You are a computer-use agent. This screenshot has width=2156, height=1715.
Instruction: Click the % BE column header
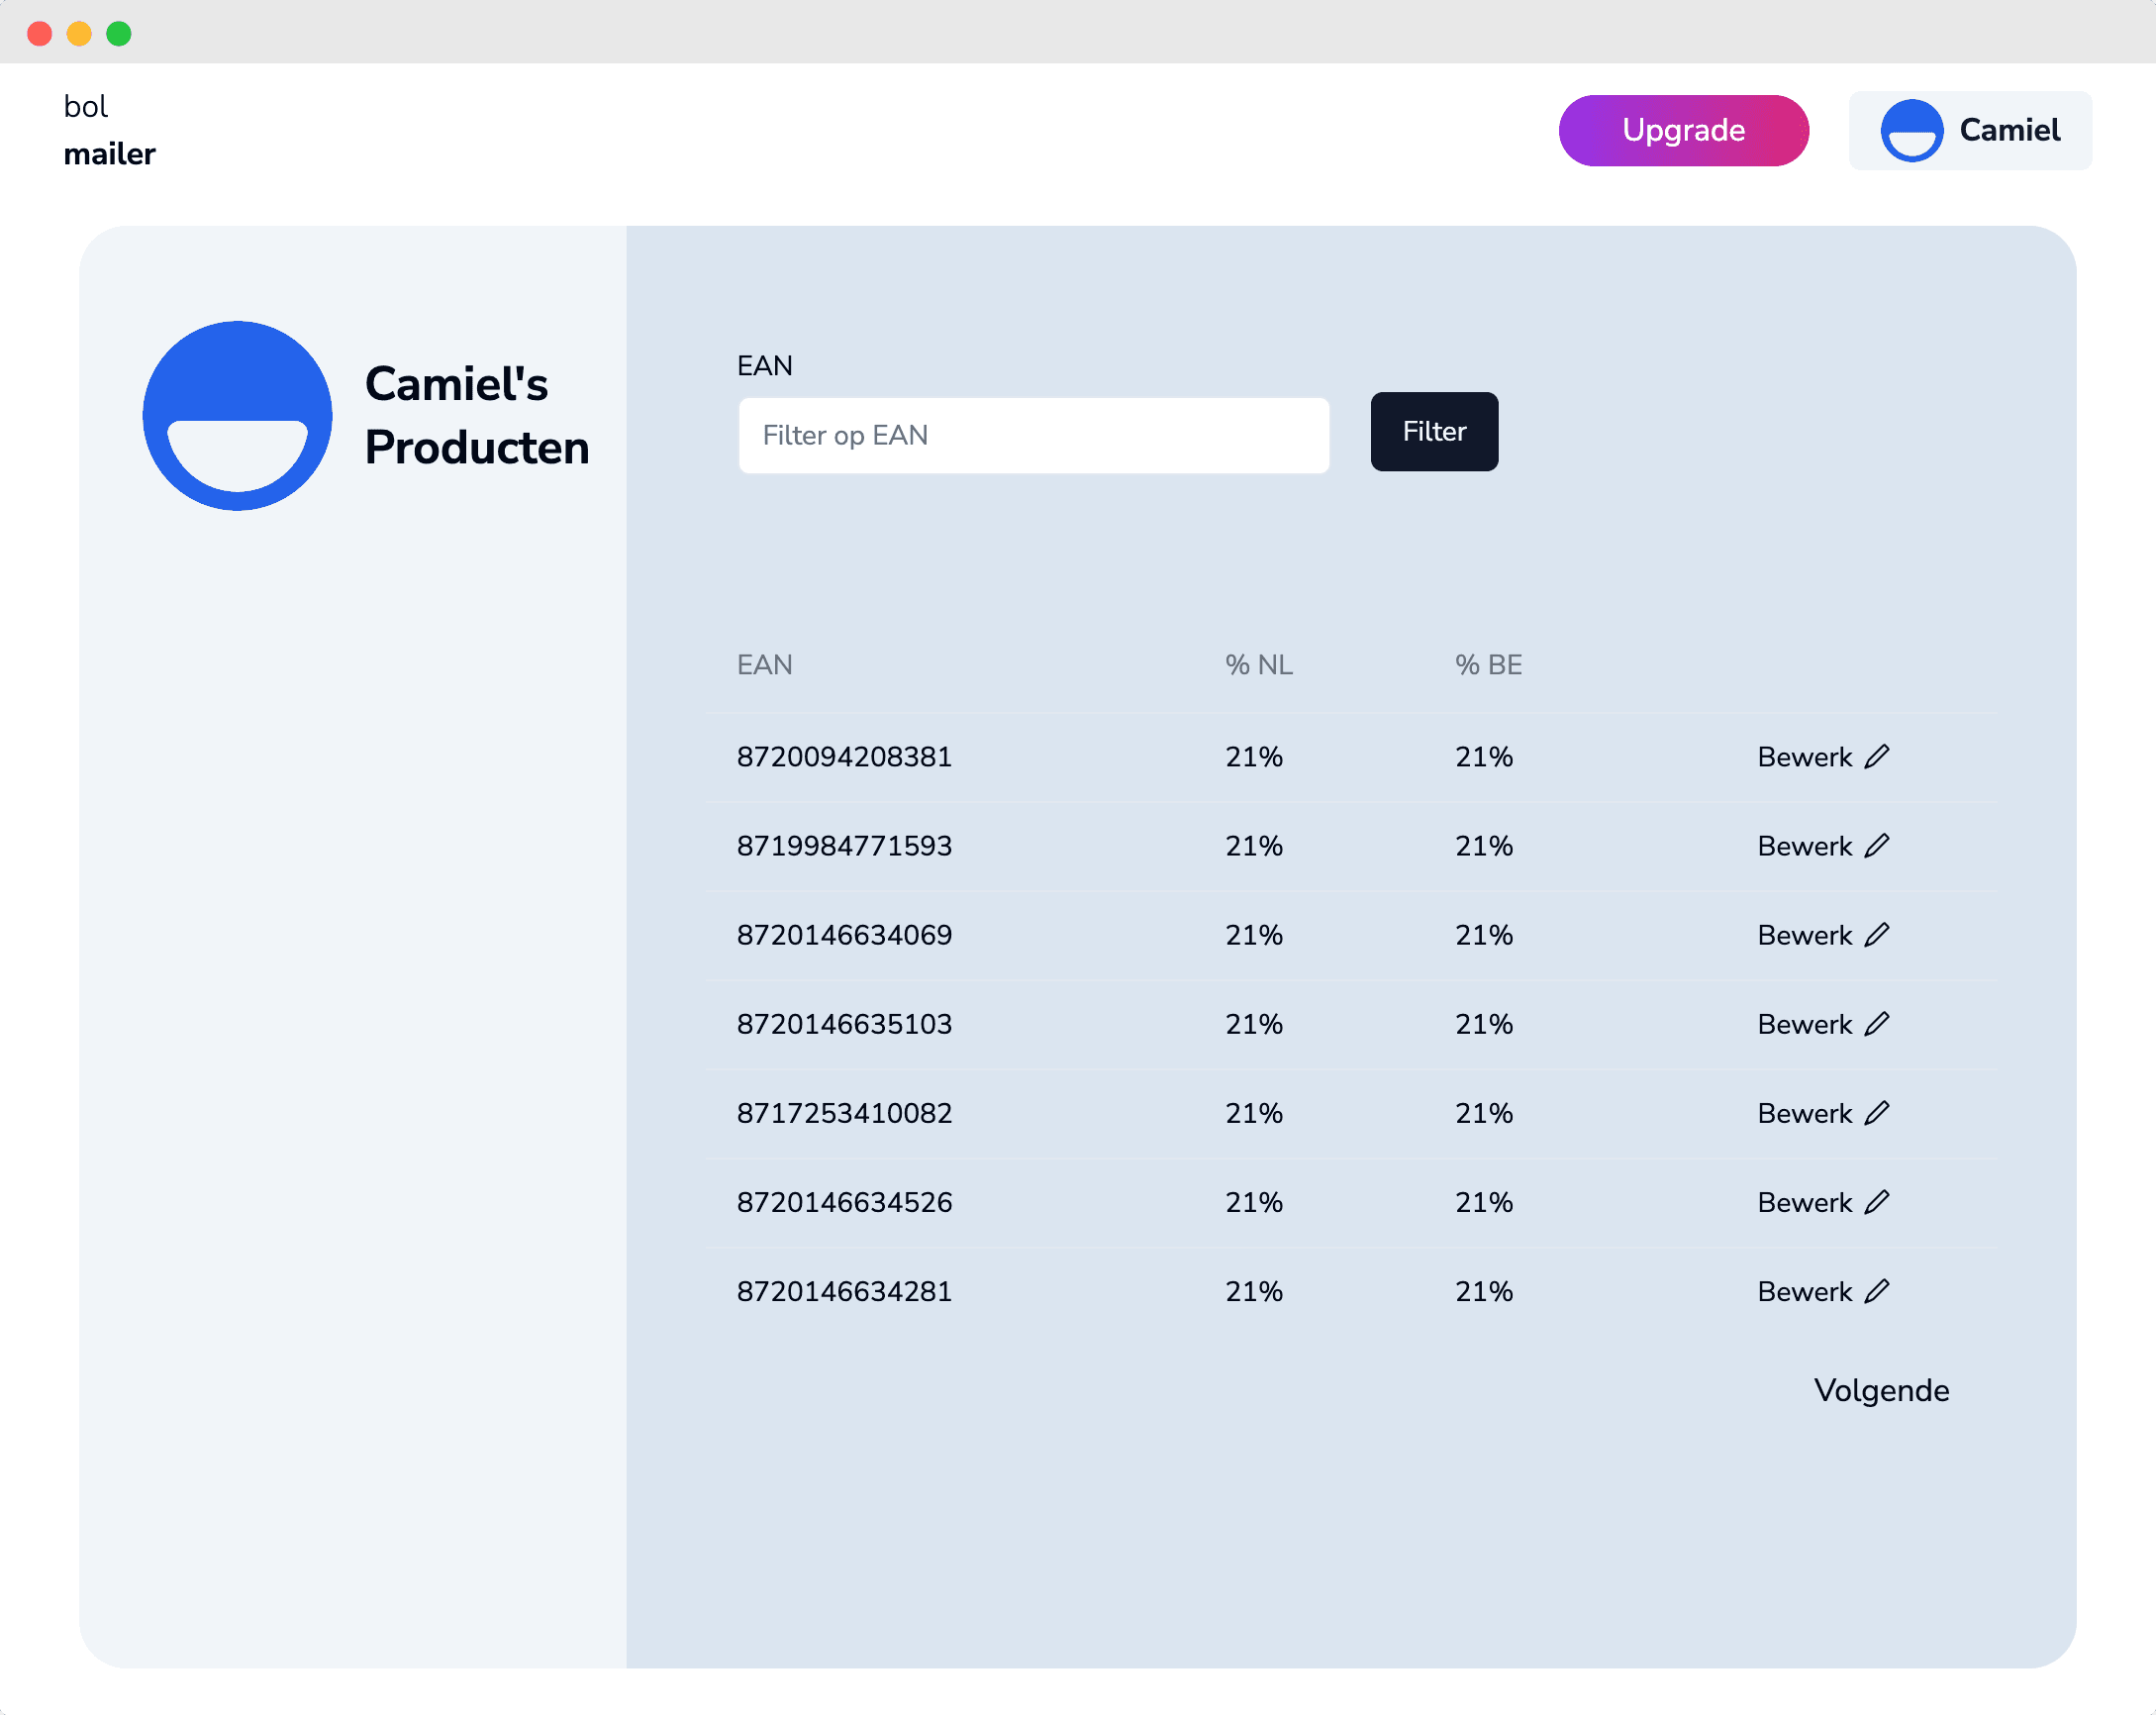[1488, 665]
